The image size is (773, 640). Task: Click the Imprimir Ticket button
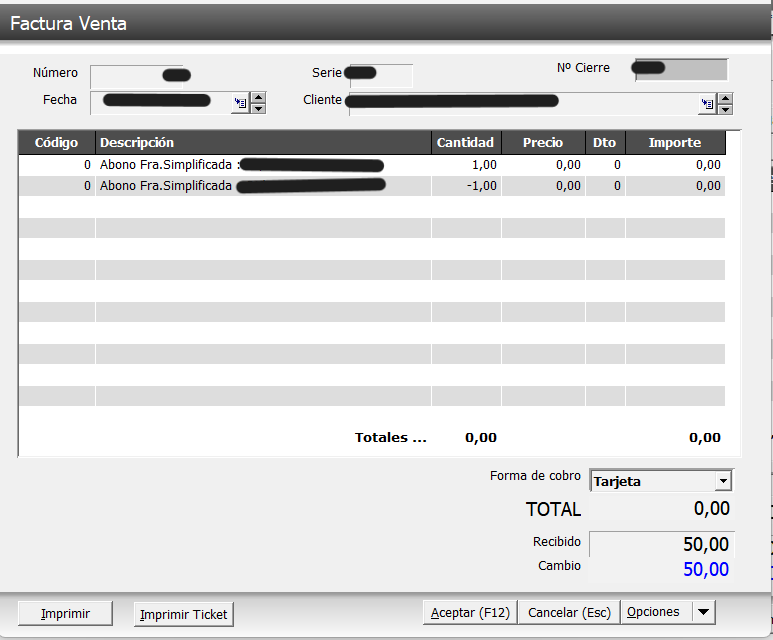[x=184, y=614]
